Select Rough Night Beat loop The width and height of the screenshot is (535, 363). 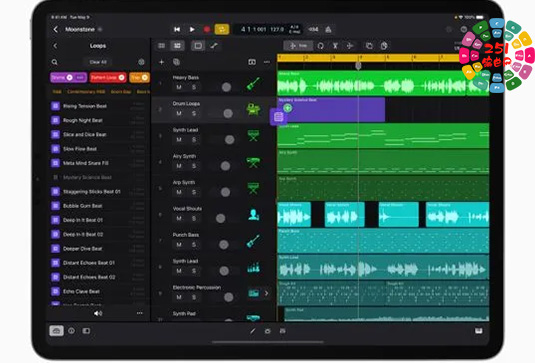(98, 120)
